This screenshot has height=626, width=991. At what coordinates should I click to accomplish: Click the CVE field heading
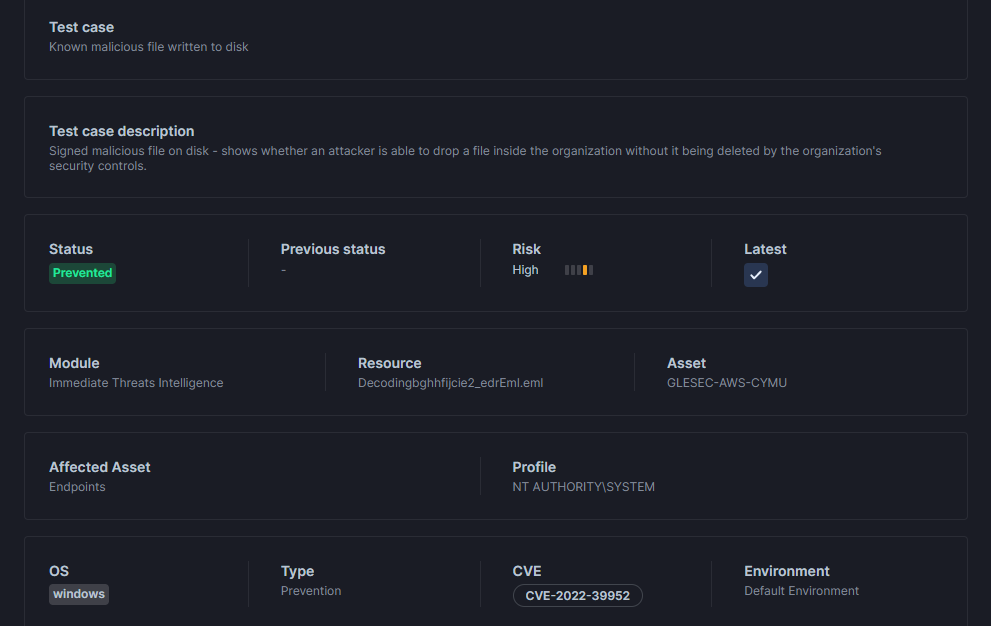(x=526, y=571)
